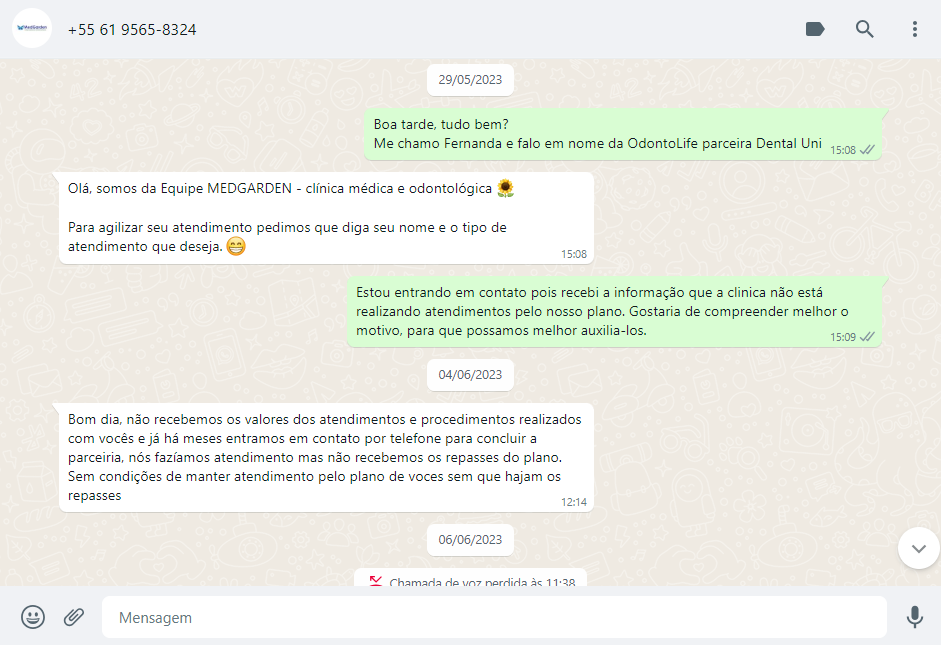Screen dimensions: 941x645
Task: Click the 29/05/2023 date badge
Action: 470,80
